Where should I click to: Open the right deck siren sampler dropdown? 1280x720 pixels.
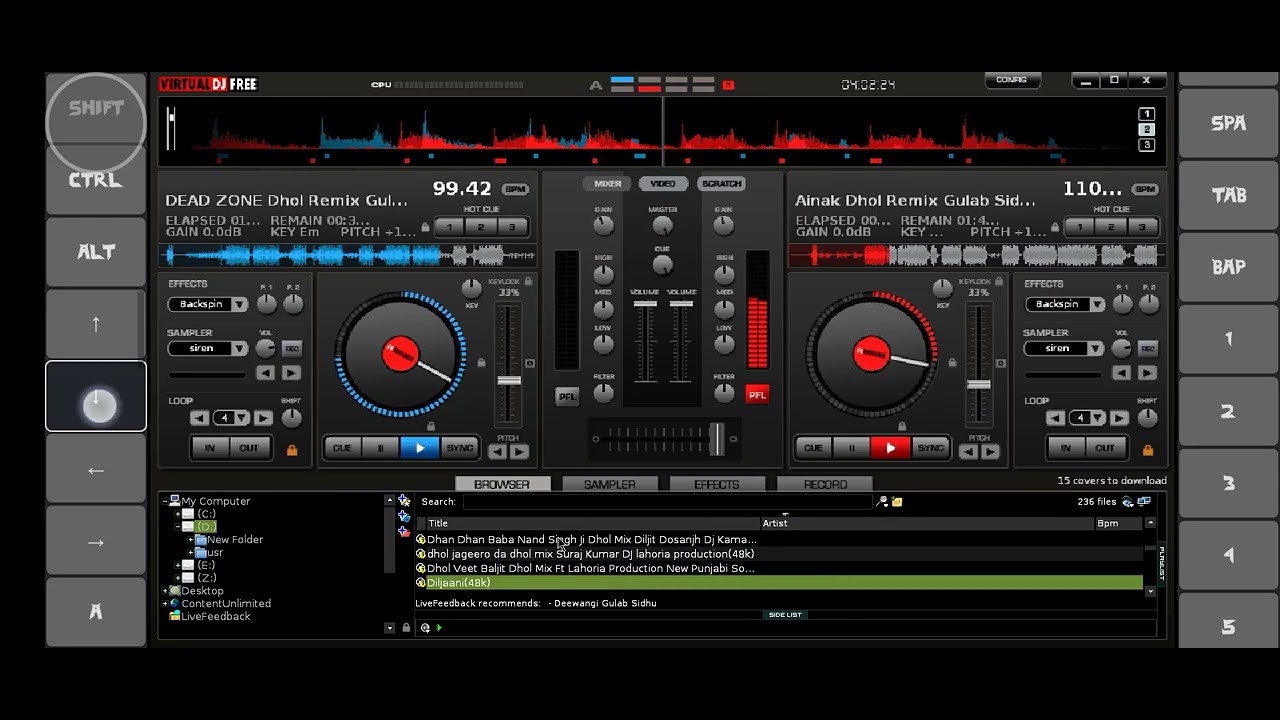coord(1096,348)
